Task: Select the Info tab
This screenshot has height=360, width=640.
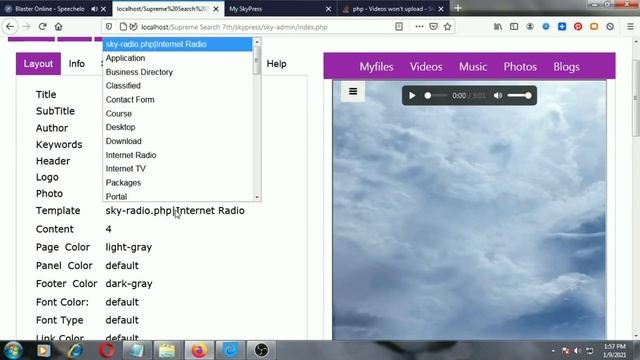Action: [x=77, y=64]
